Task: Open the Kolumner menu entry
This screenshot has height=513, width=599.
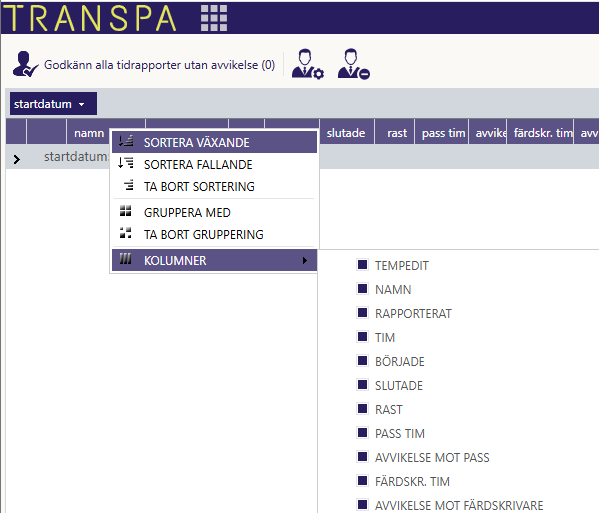Action: tap(214, 260)
